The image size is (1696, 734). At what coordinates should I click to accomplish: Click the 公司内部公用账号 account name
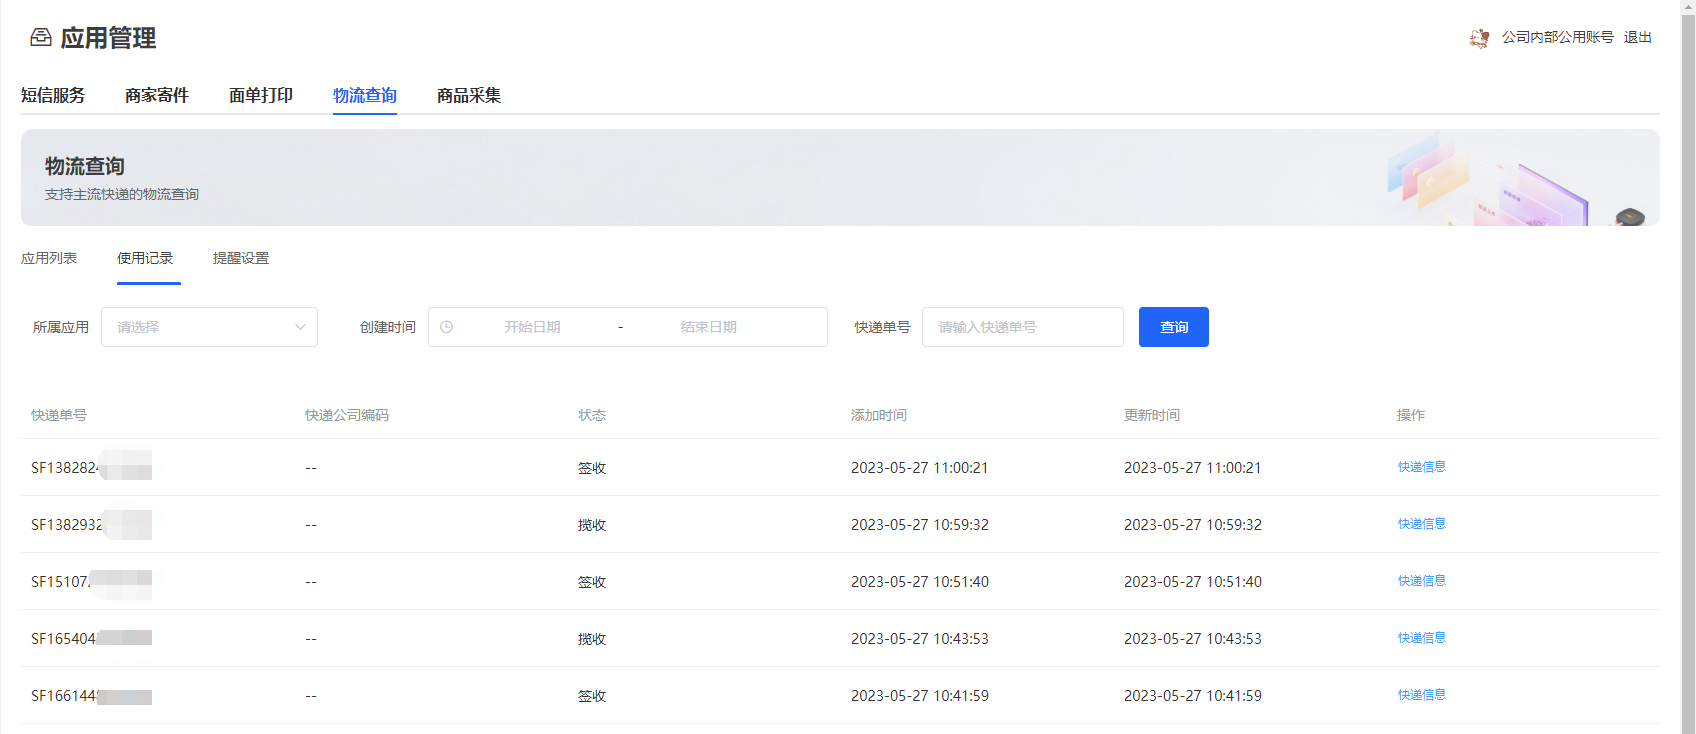tap(1558, 37)
